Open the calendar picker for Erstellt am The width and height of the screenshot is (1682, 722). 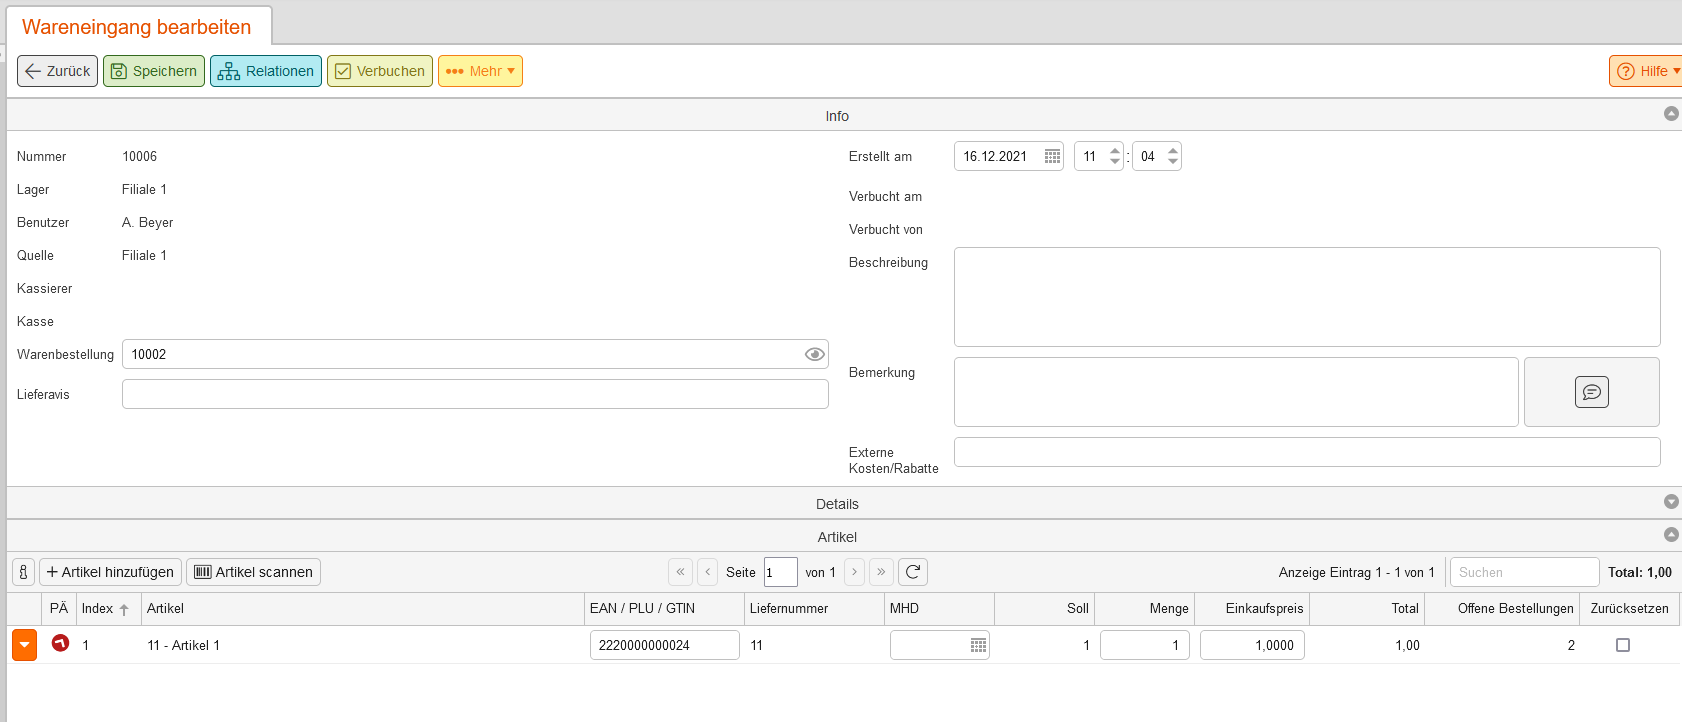click(1052, 157)
